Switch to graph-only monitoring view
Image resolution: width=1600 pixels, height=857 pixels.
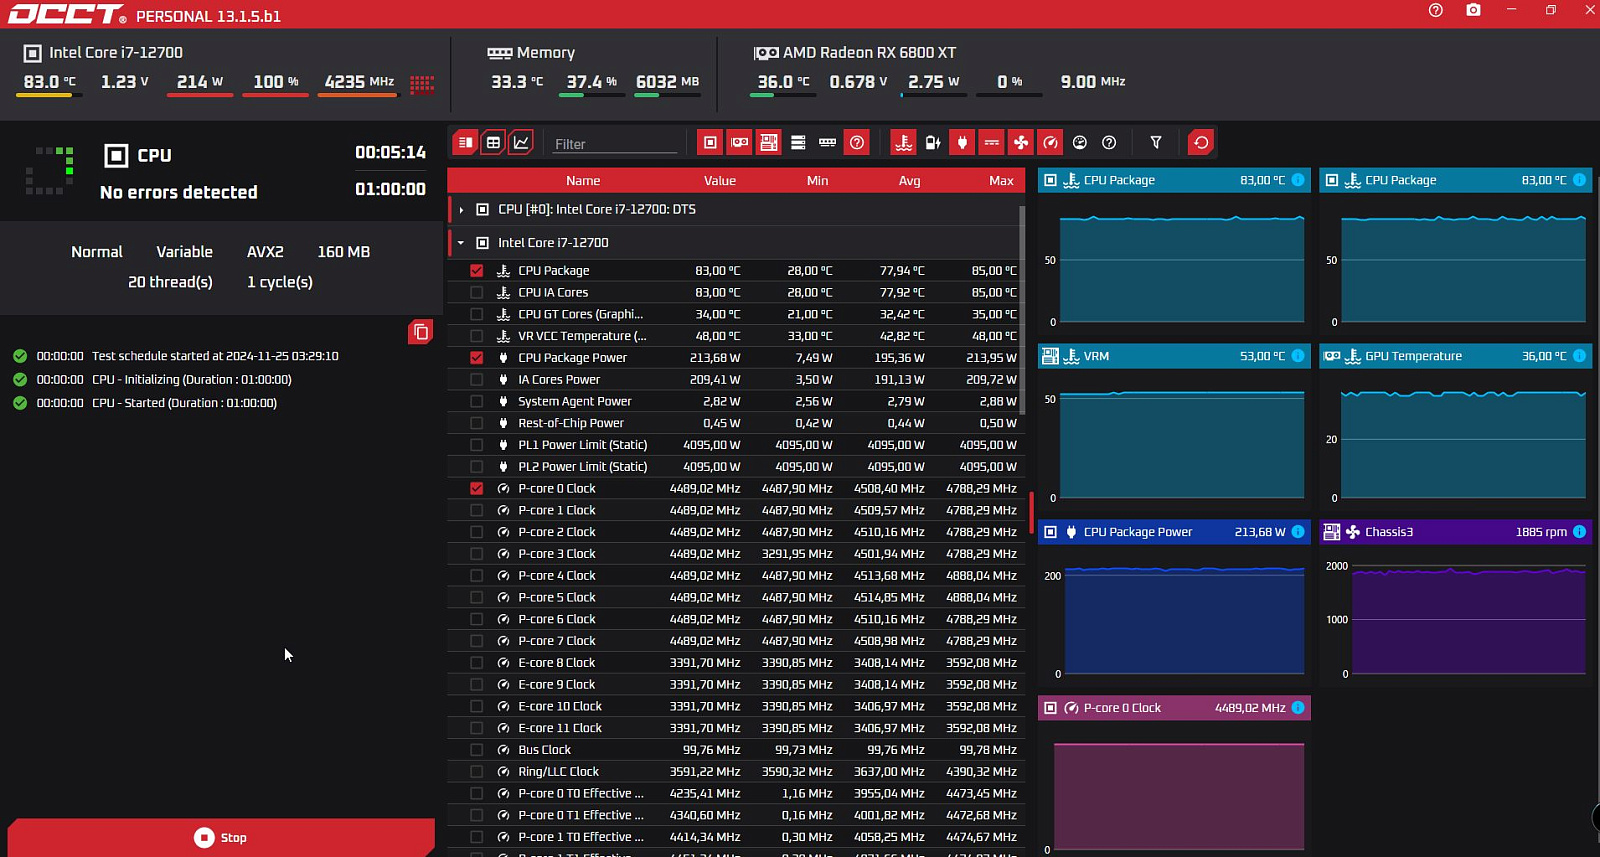pyautogui.click(x=521, y=143)
